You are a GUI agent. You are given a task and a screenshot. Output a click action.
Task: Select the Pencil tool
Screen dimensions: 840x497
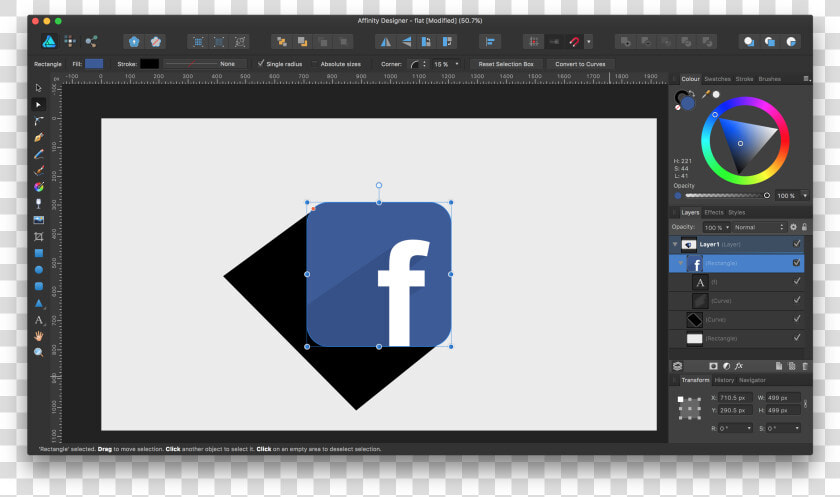pos(39,154)
